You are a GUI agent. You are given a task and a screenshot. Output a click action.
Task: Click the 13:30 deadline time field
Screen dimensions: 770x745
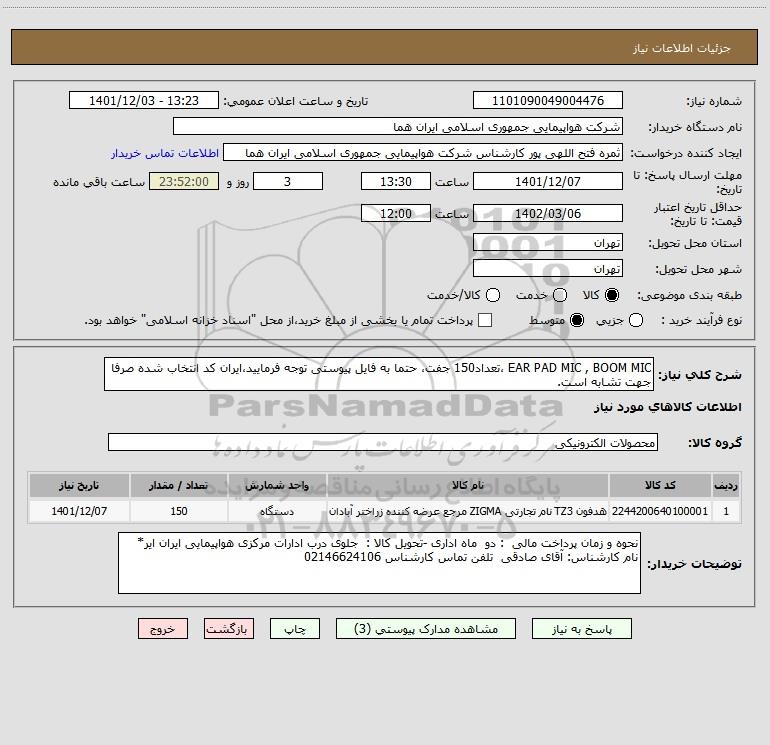click(x=395, y=182)
